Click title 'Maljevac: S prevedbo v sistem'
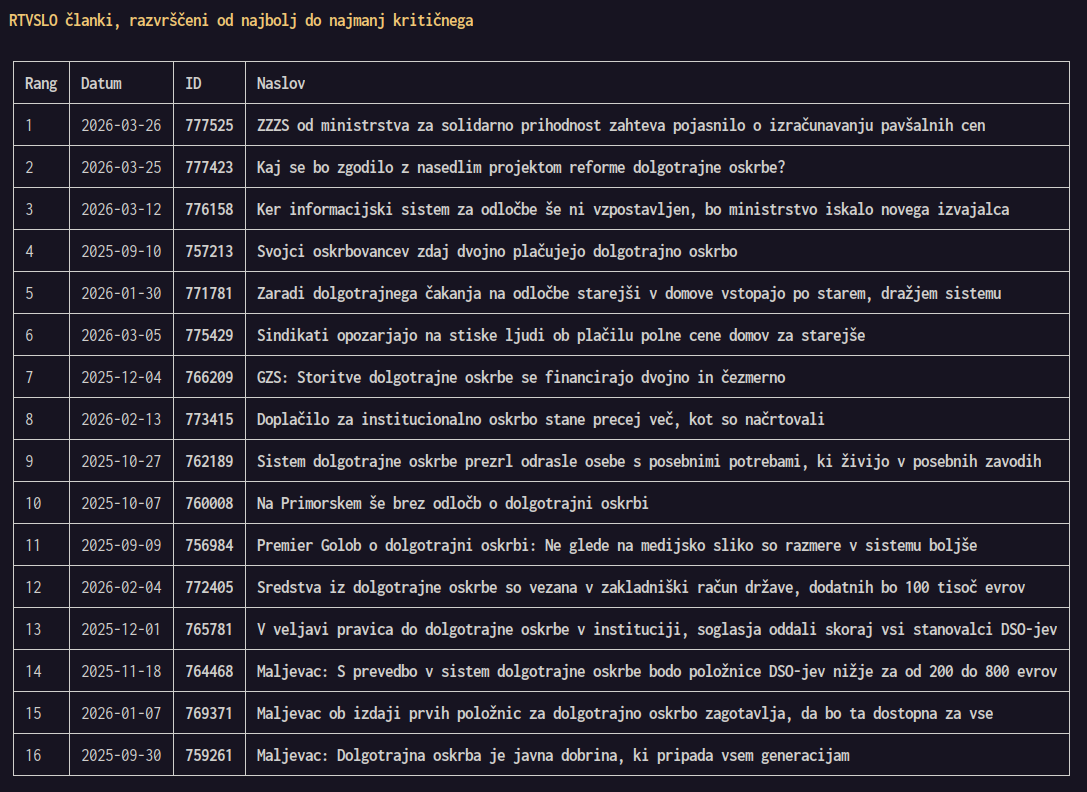This screenshot has height=792, width=1087. click(373, 671)
